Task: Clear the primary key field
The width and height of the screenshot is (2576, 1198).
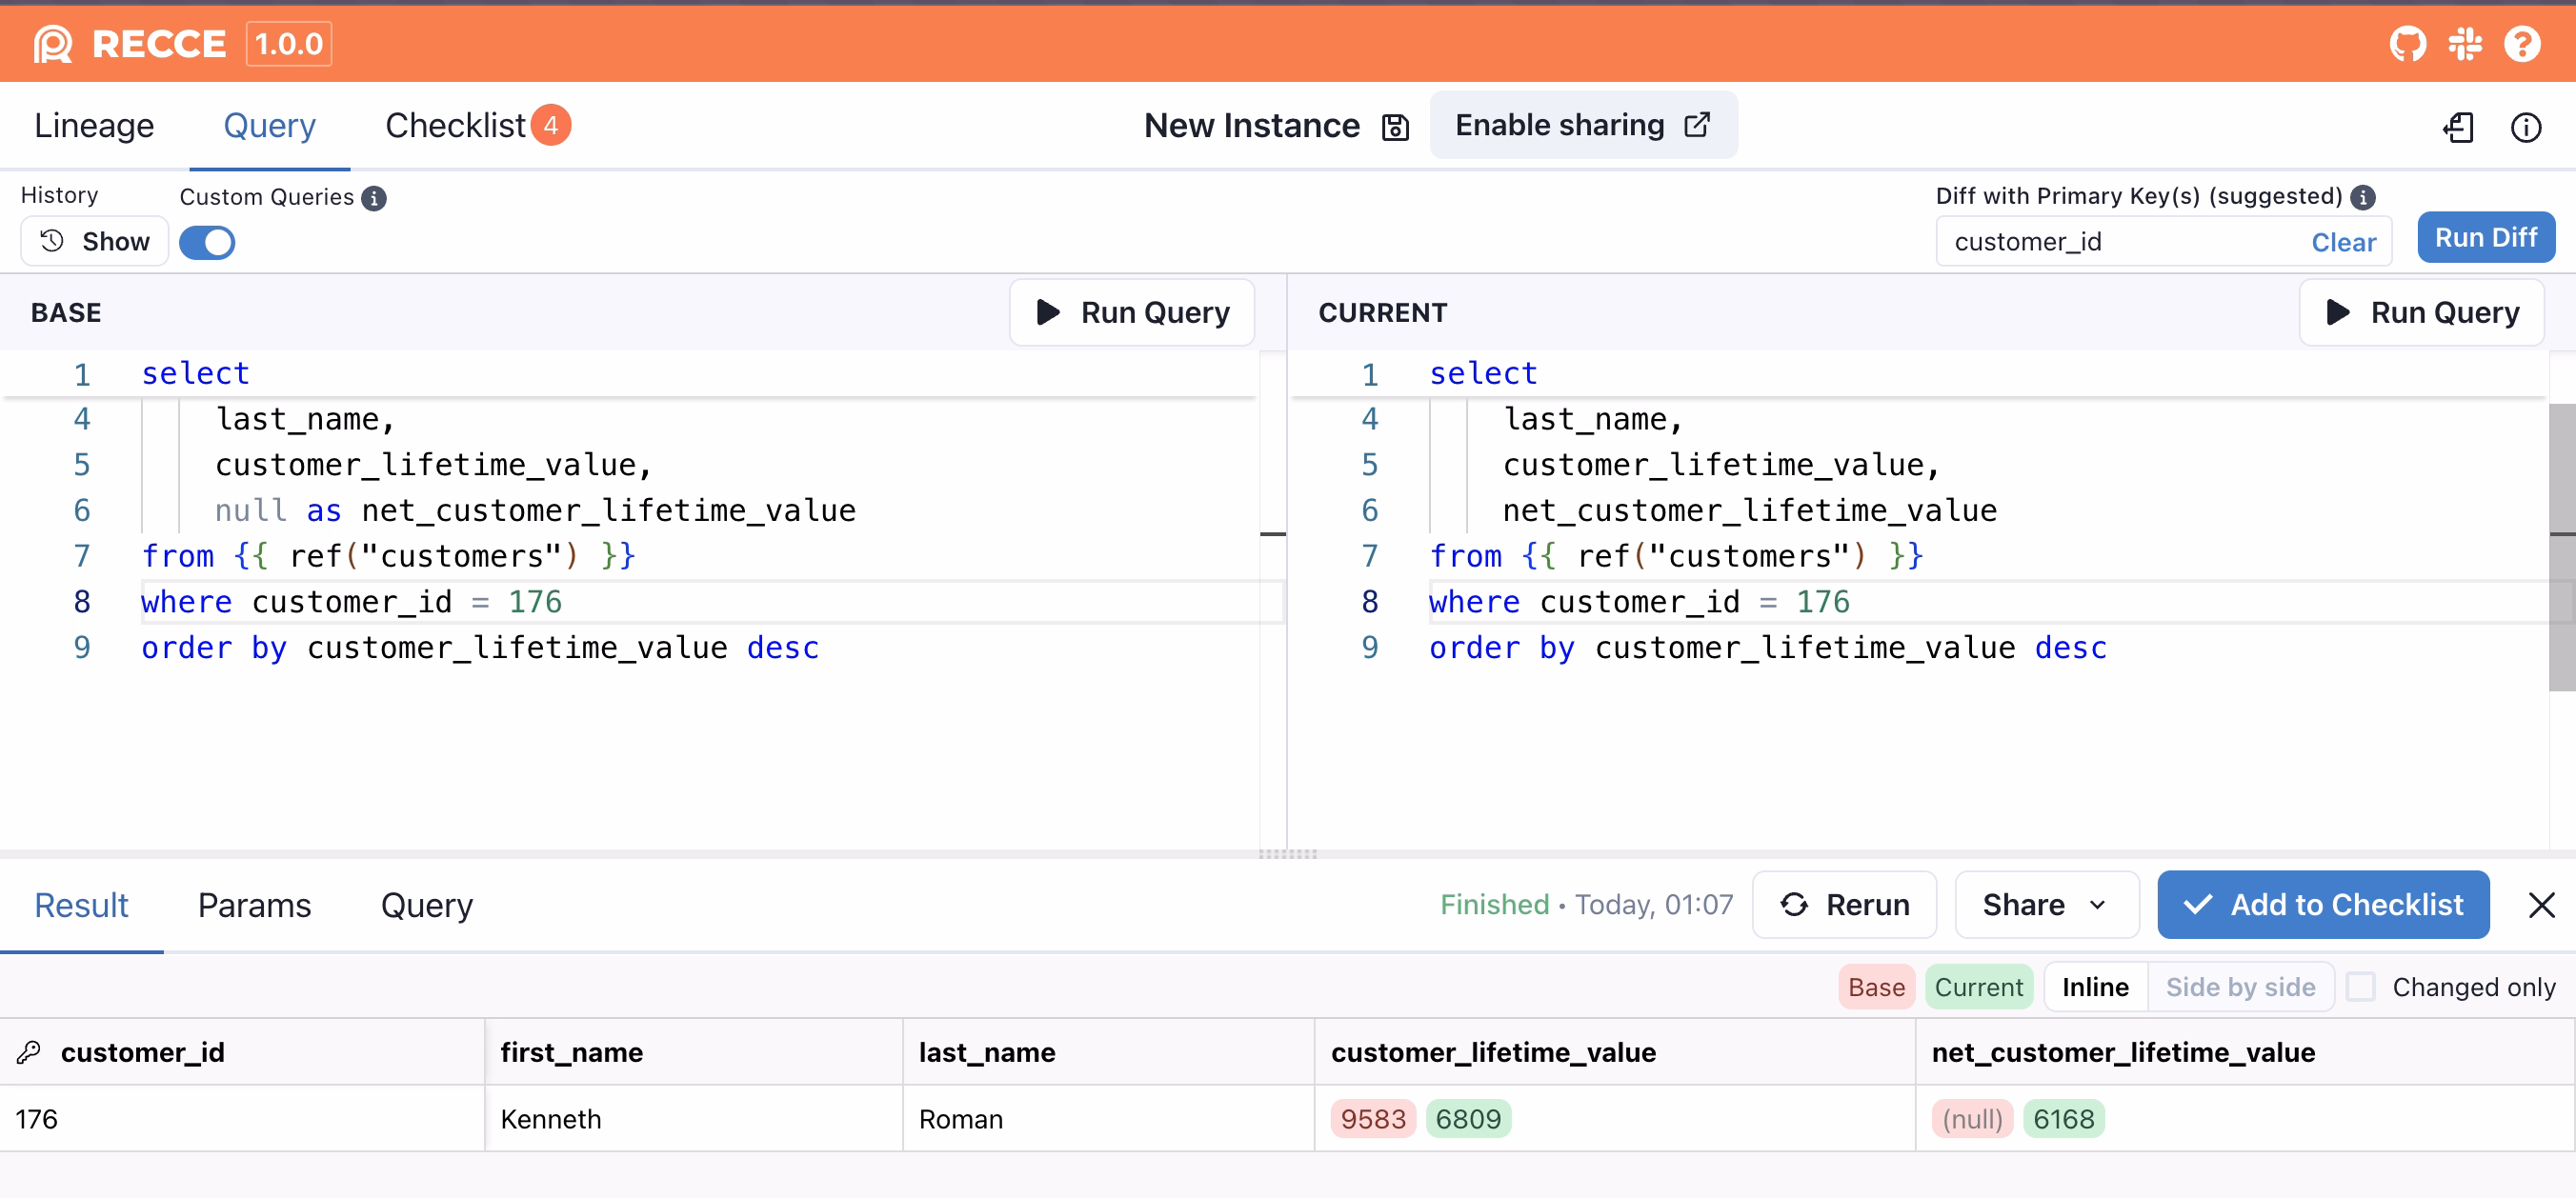Action: coord(2343,243)
